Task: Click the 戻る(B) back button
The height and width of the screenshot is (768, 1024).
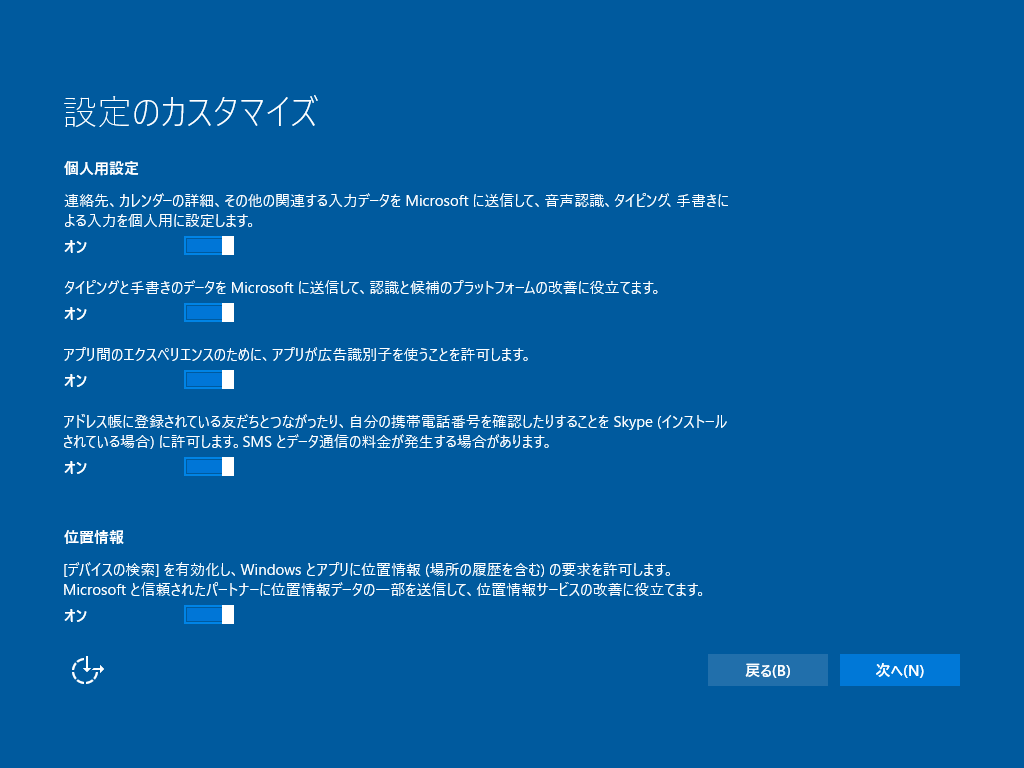Action: point(768,670)
